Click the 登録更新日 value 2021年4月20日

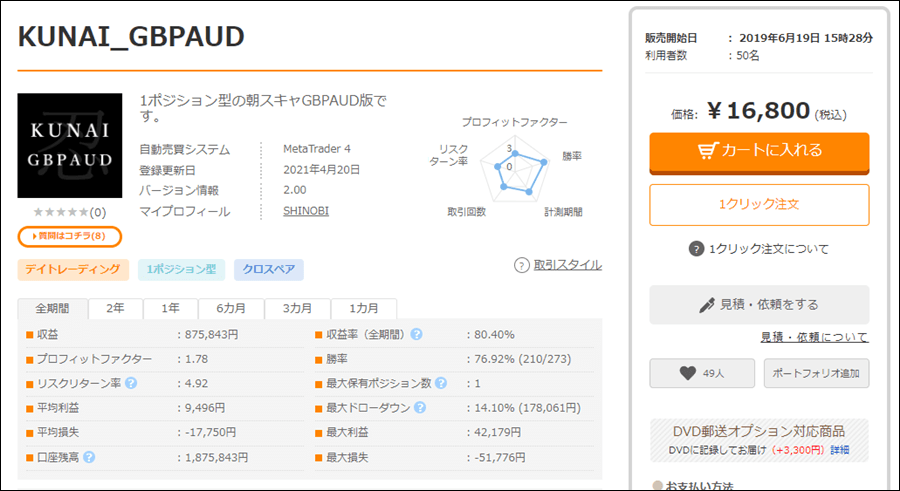[321, 170]
